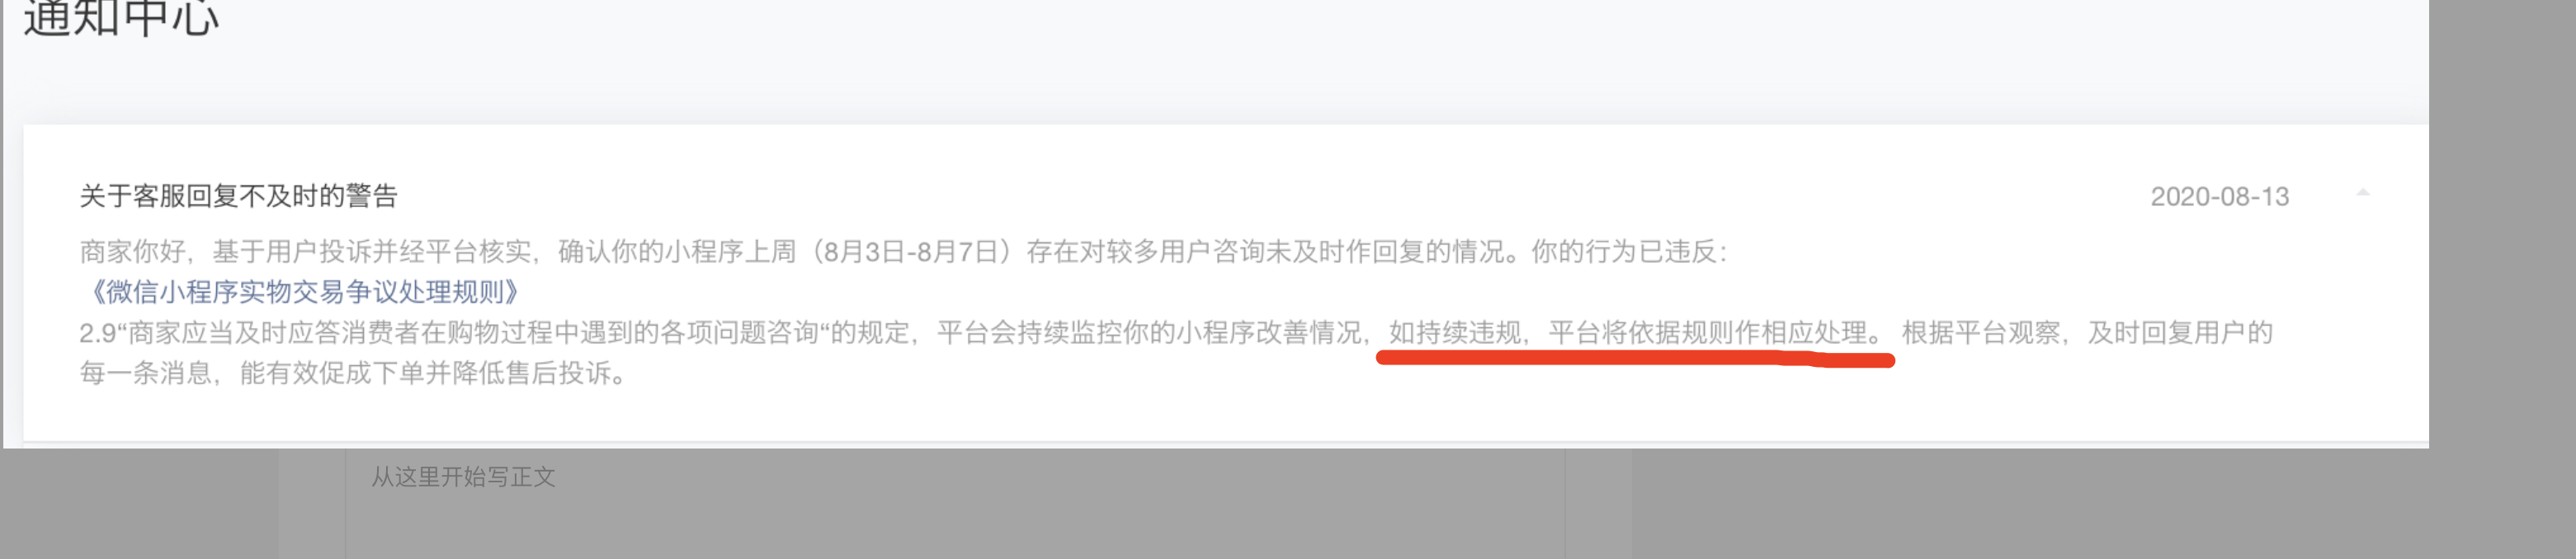
Task: Click the date range （8月3日-8月7日）
Action: (913, 252)
